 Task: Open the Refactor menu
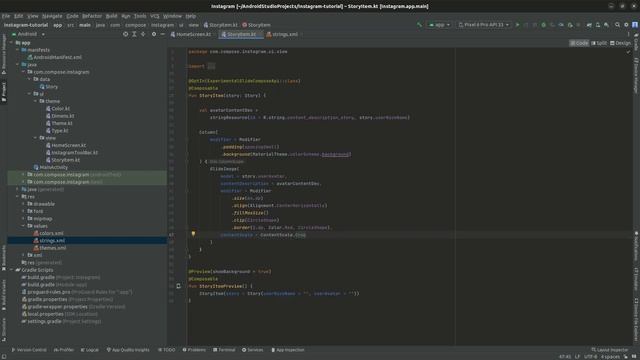pyautogui.click(x=92, y=16)
